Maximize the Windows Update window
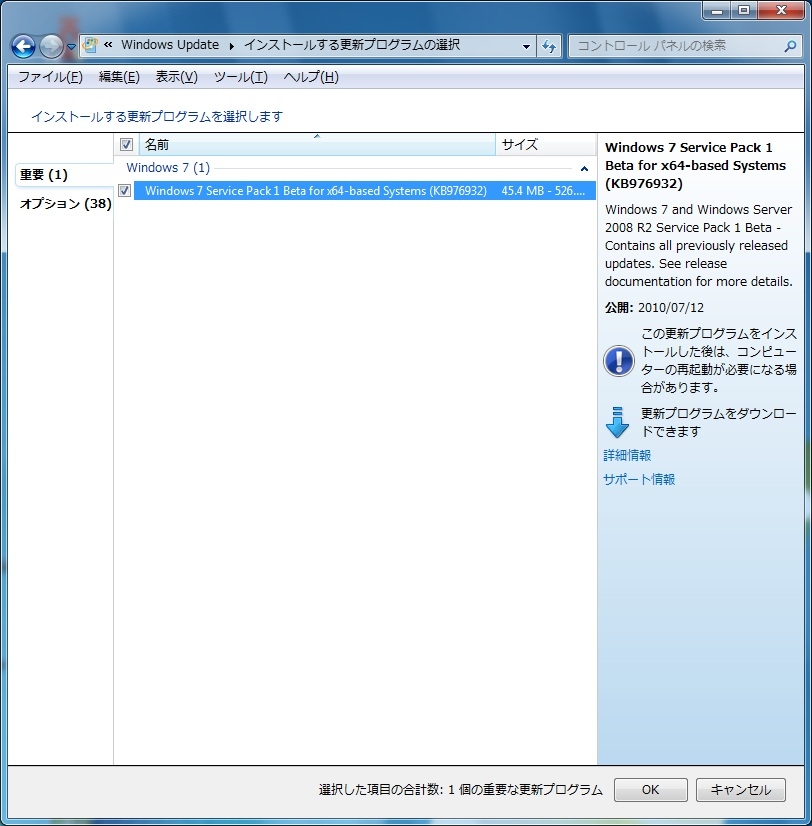 pos(743,10)
